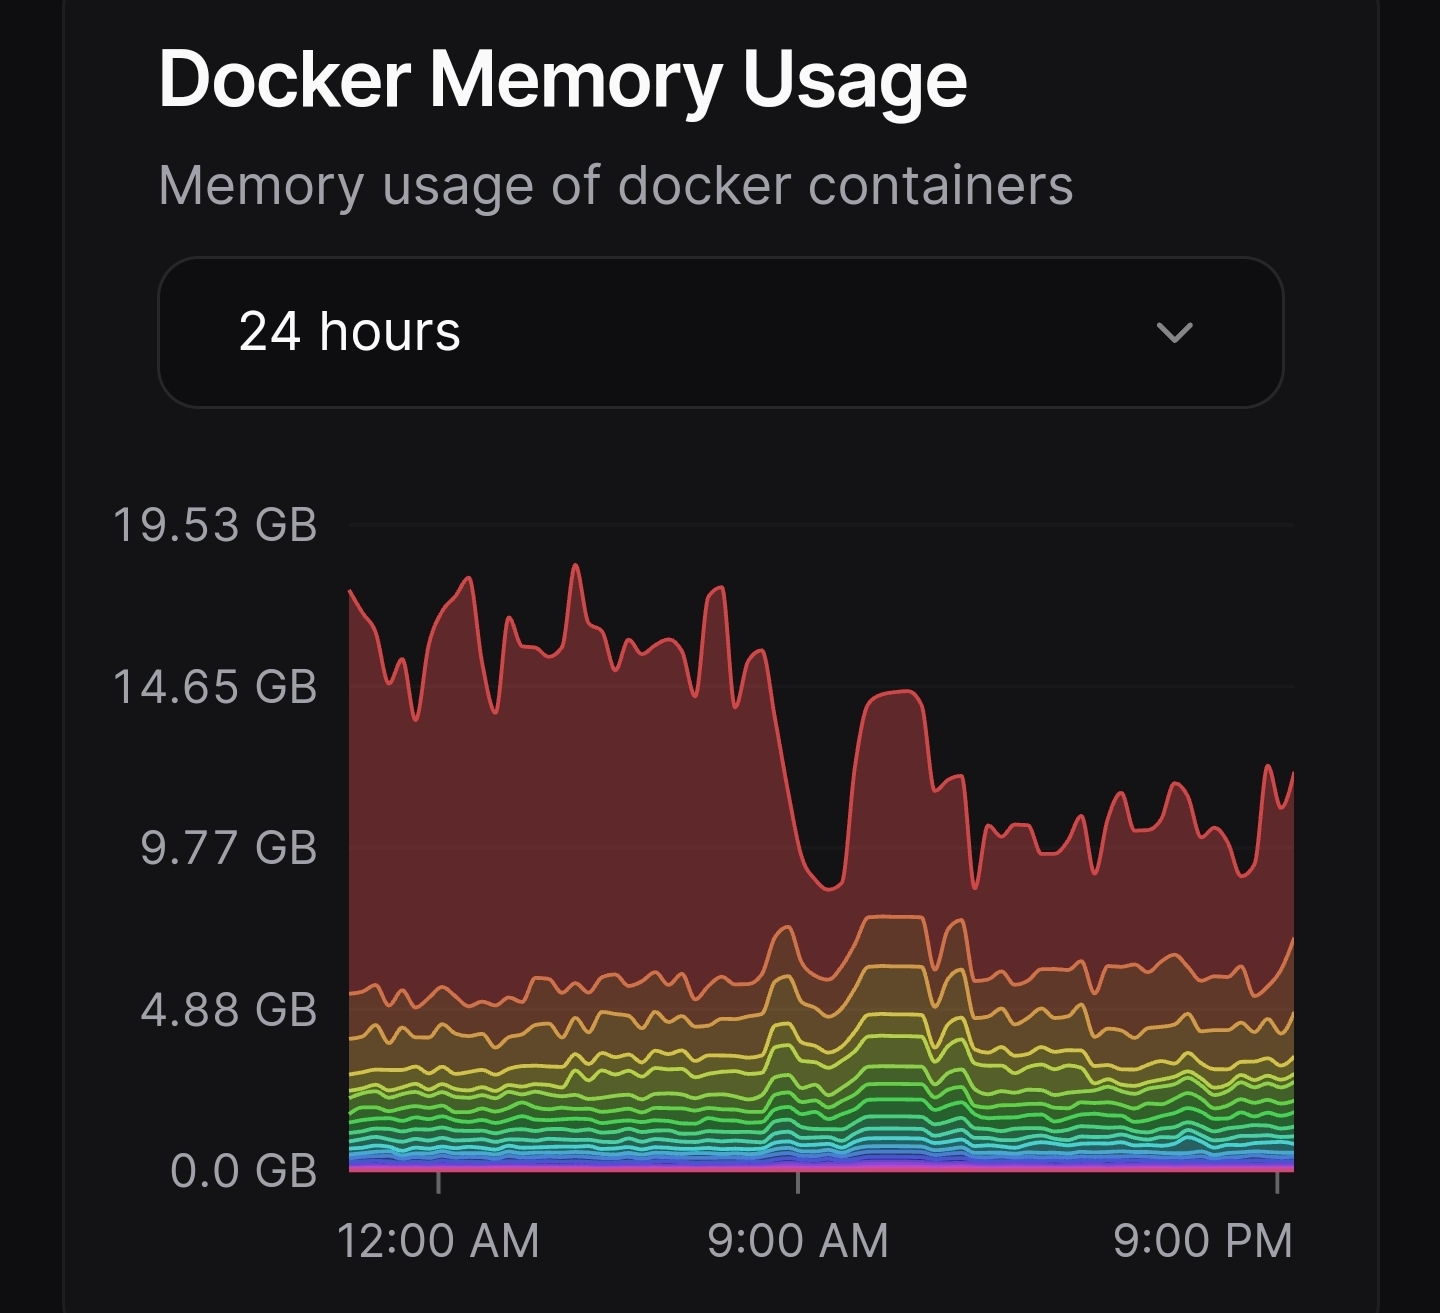Open the 24 hours time range dropdown
The width and height of the screenshot is (1440, 1313).
coord(720,332)
